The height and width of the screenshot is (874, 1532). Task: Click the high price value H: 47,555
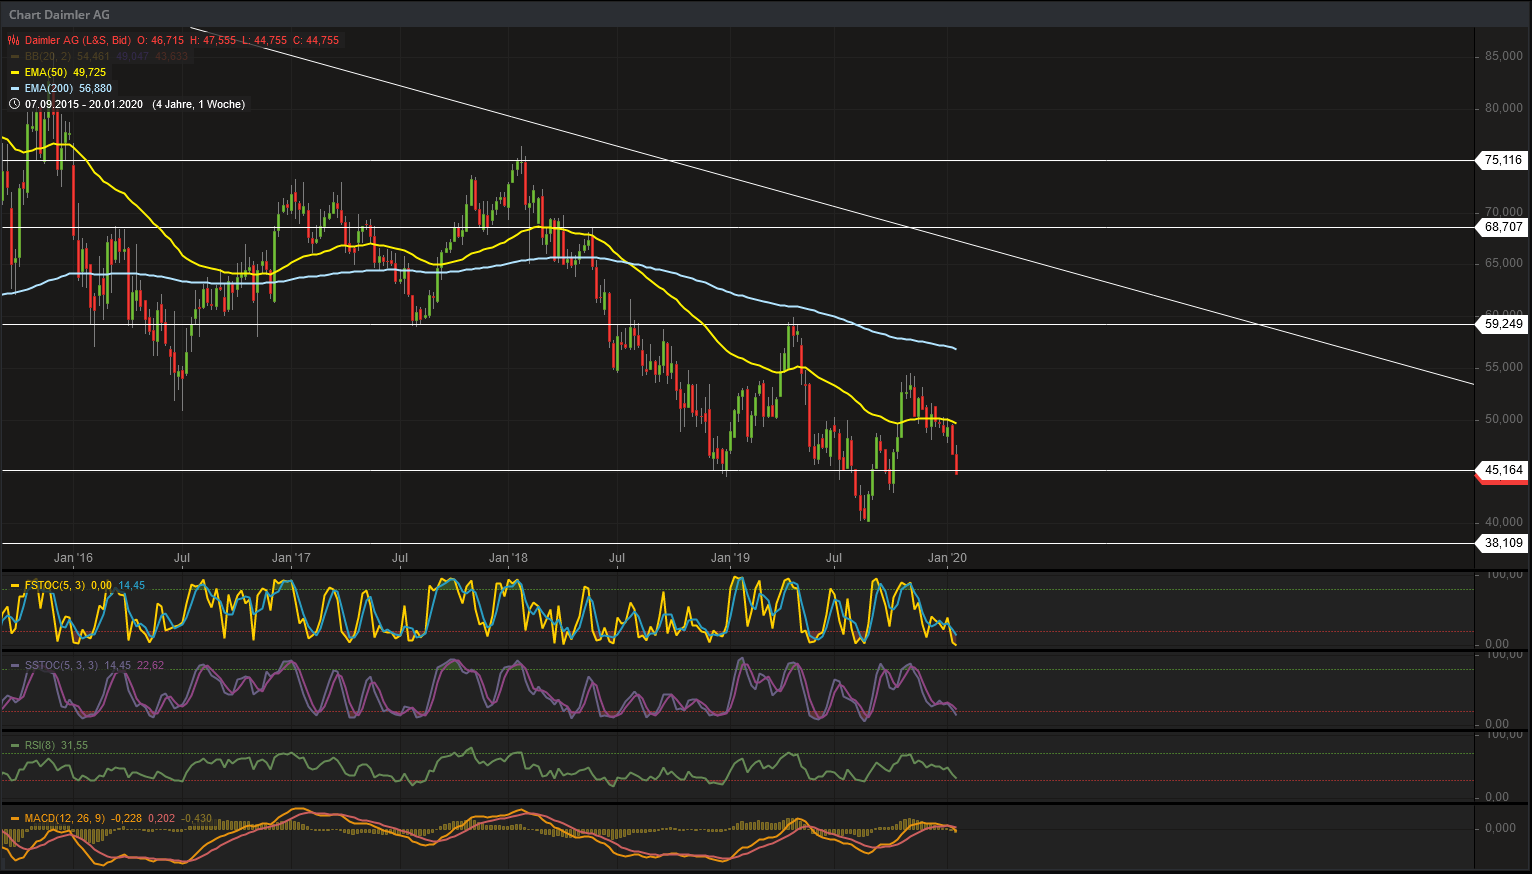[x=213, y=40]
